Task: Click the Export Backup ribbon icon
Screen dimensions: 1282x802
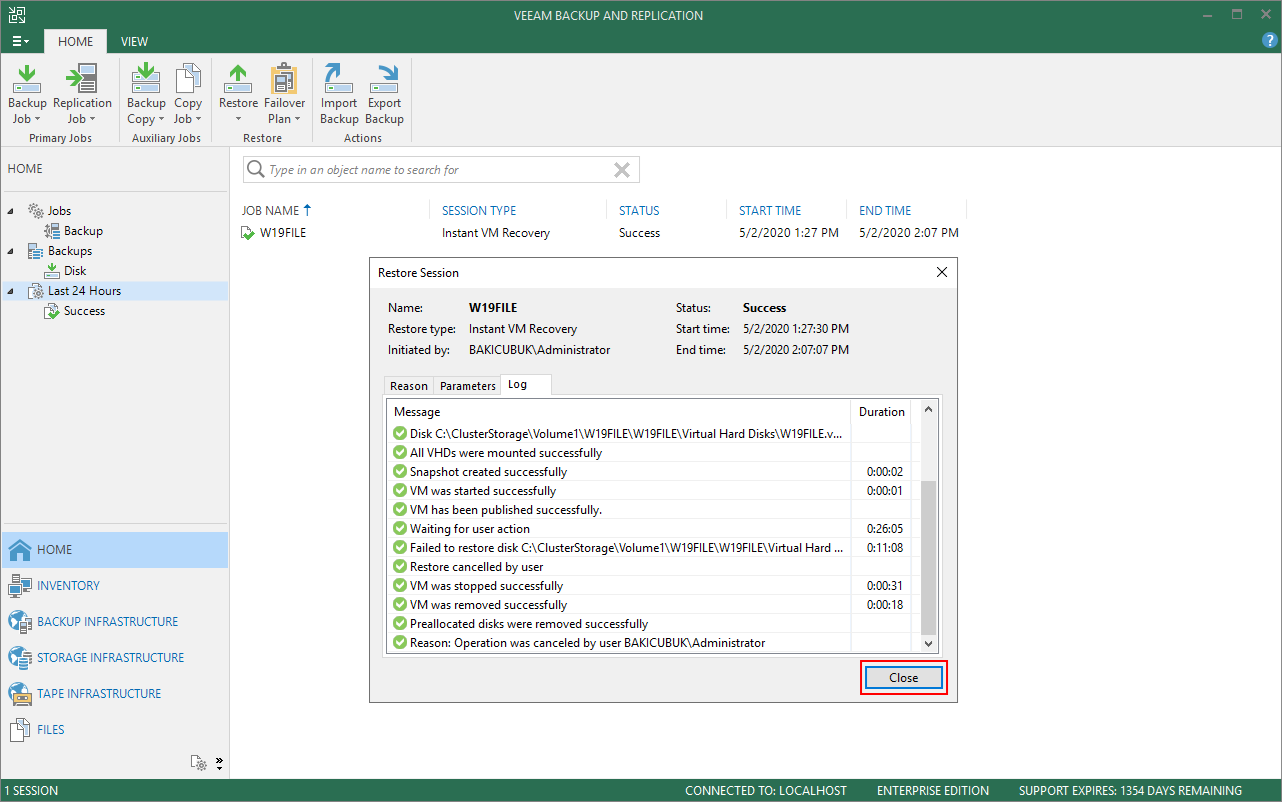Action: pos(384,95)
